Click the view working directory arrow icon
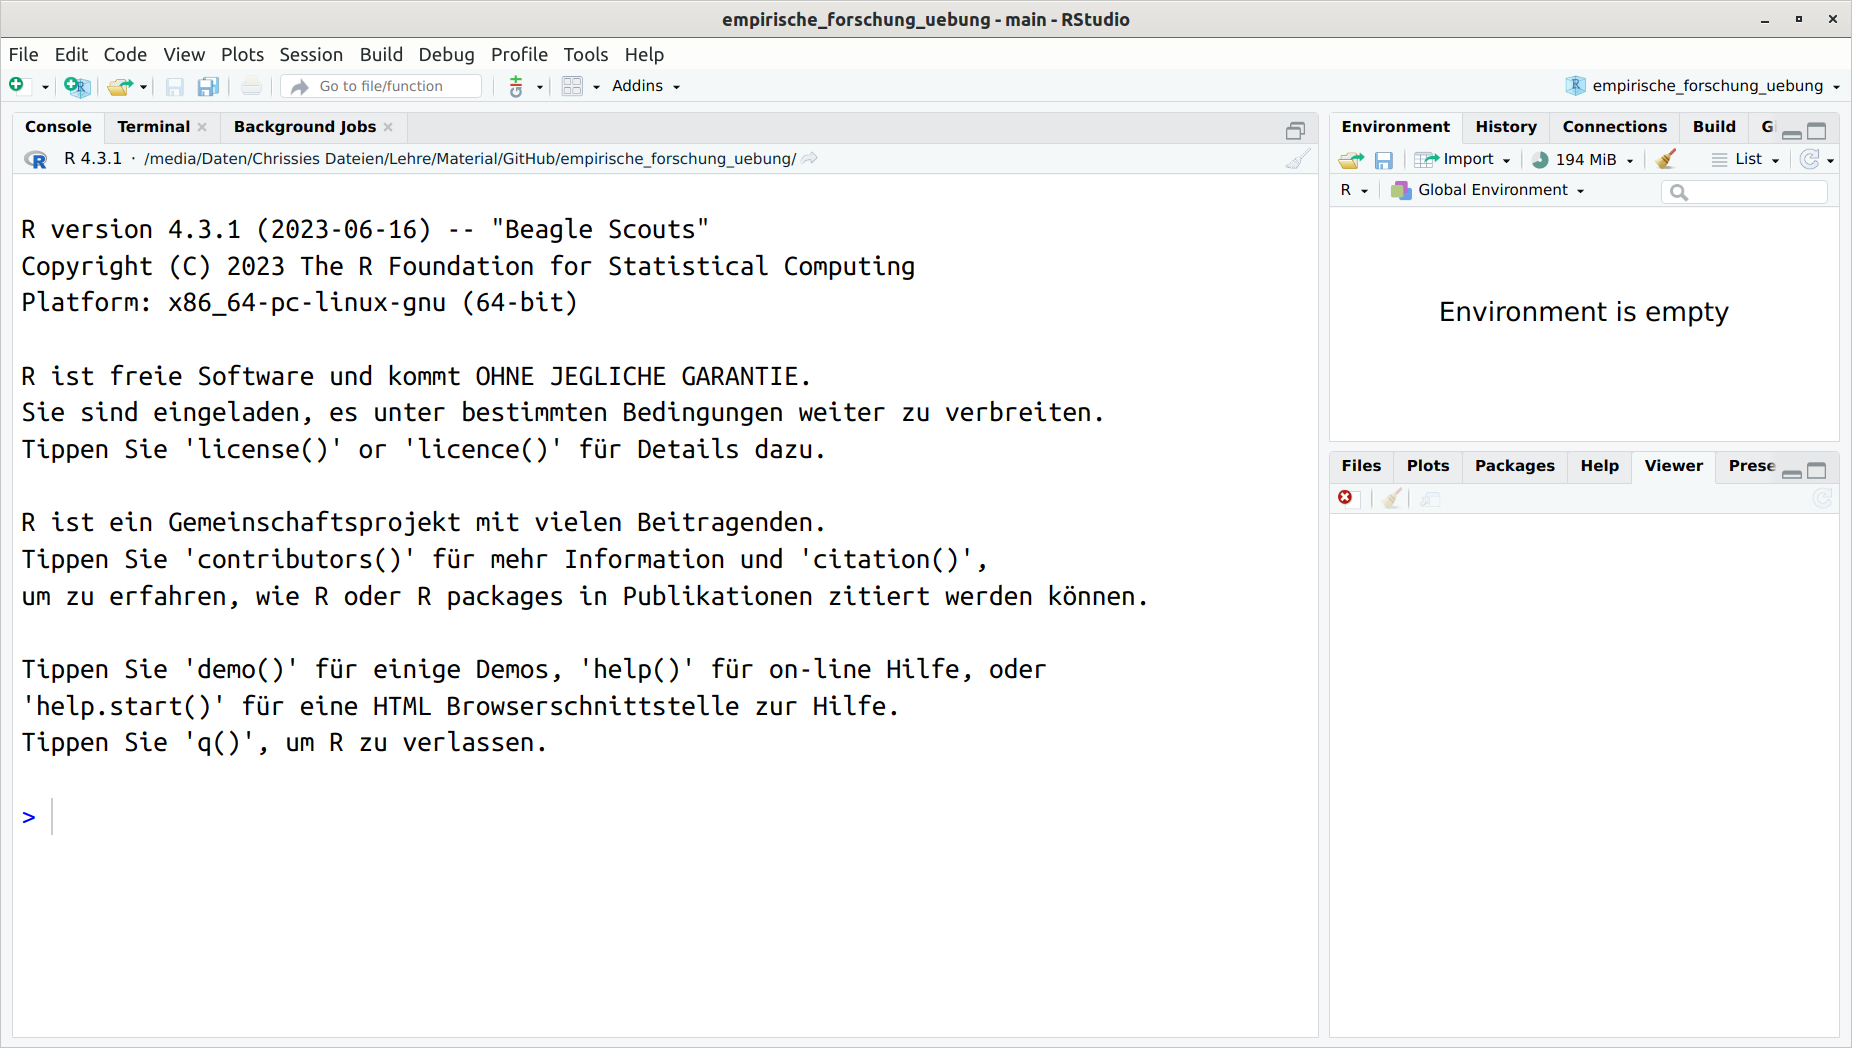This screenshot has width=1852, height=1048. coord(810,159)
